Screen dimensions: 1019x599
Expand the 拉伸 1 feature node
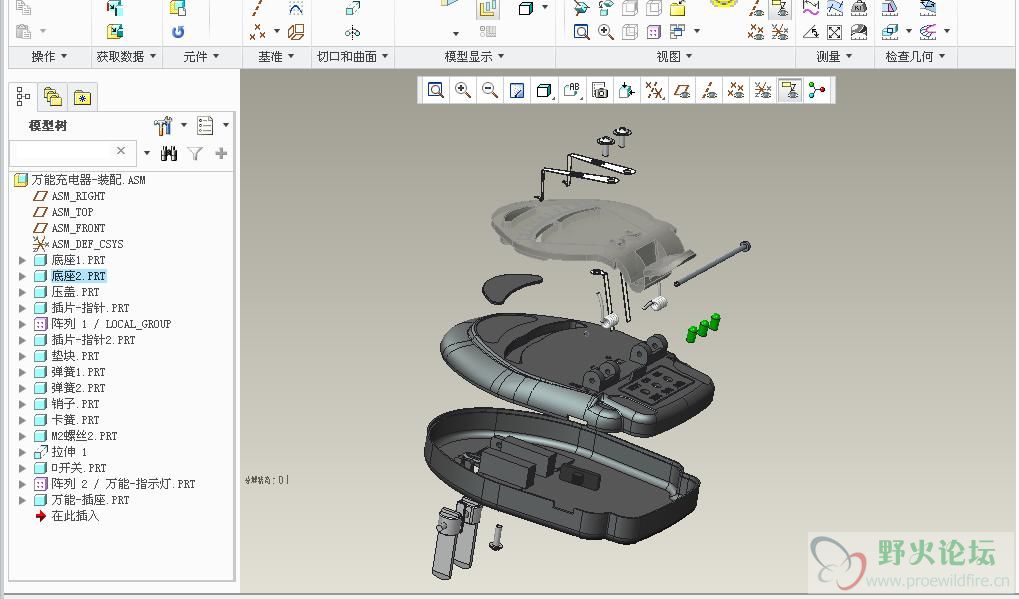pyautogui.click(x=22, y=452)
